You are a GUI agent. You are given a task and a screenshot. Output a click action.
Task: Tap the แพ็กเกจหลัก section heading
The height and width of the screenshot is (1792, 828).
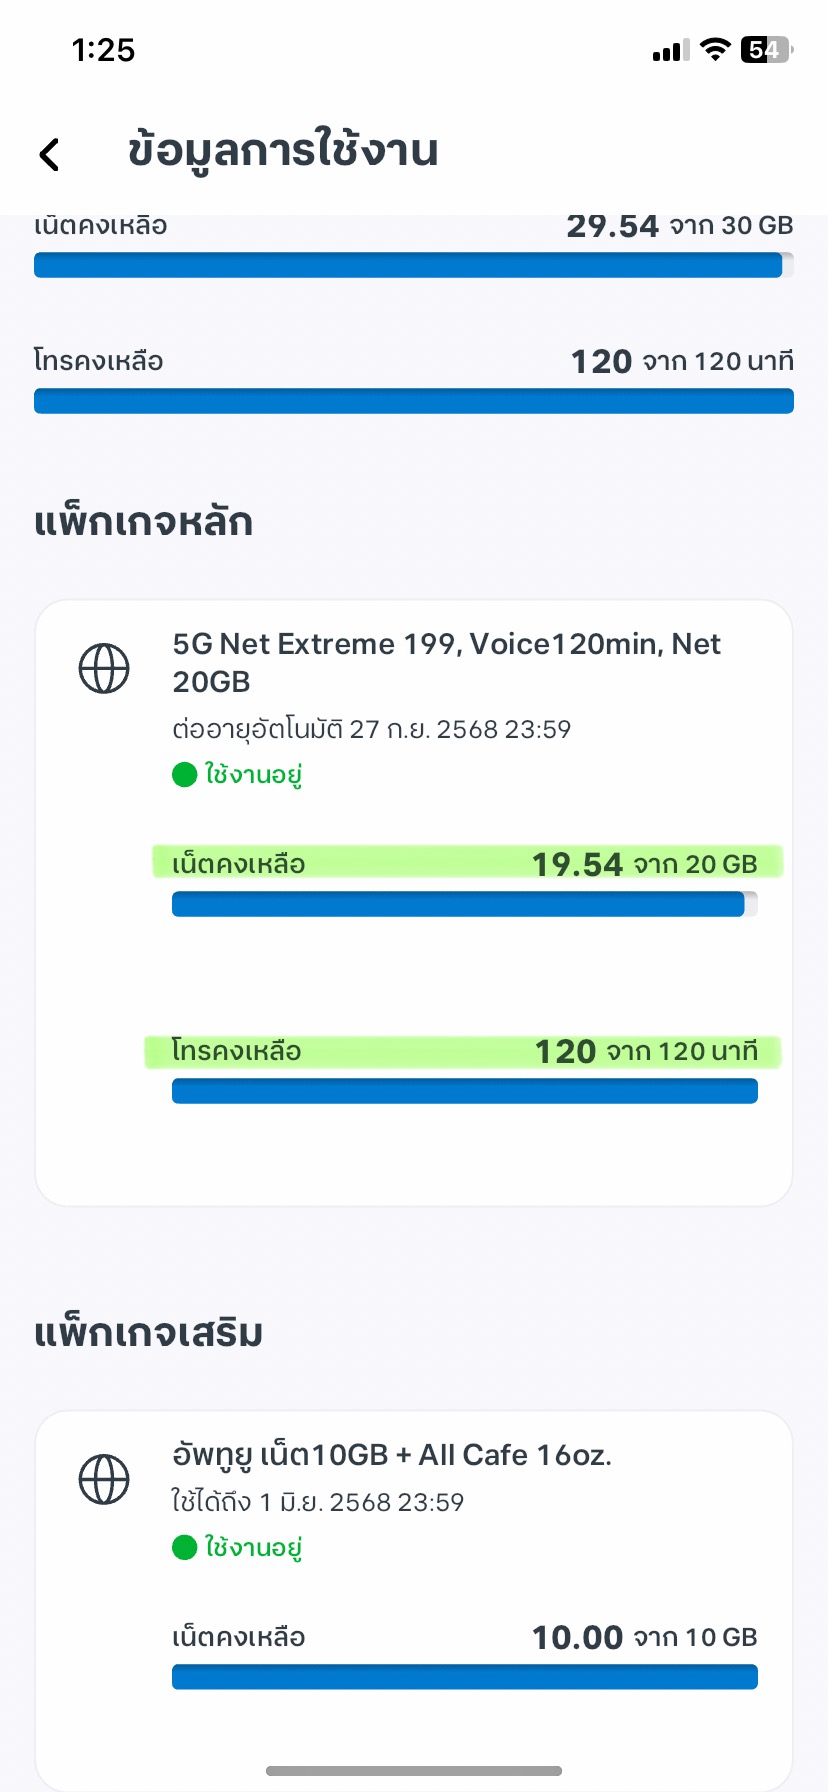point(143,522)
